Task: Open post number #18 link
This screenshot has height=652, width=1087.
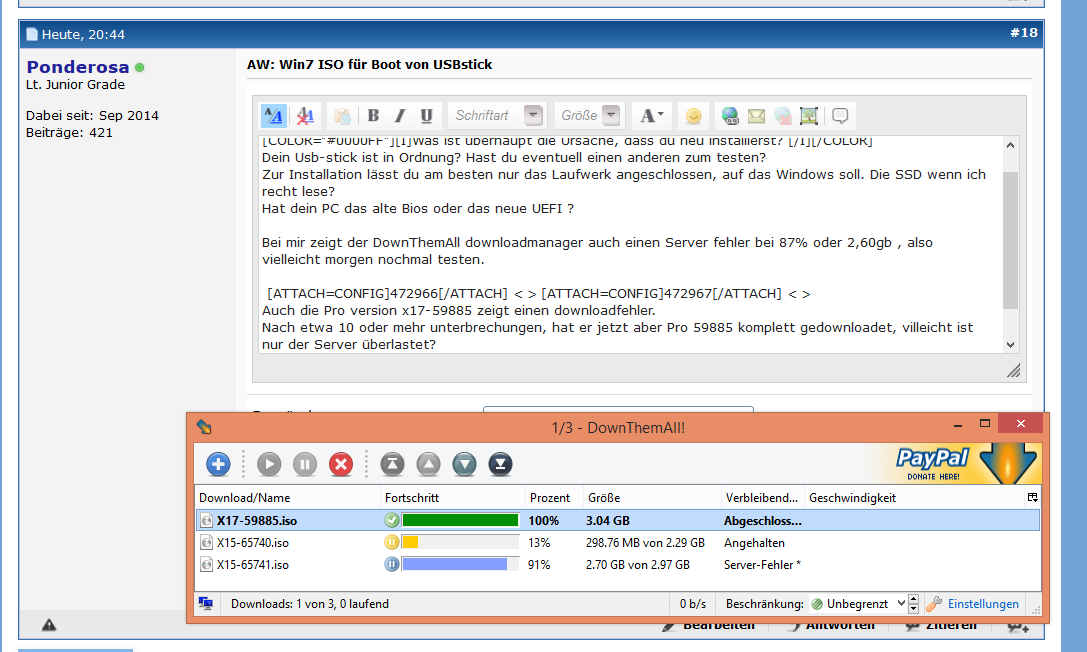Action: coord(1024,33)
